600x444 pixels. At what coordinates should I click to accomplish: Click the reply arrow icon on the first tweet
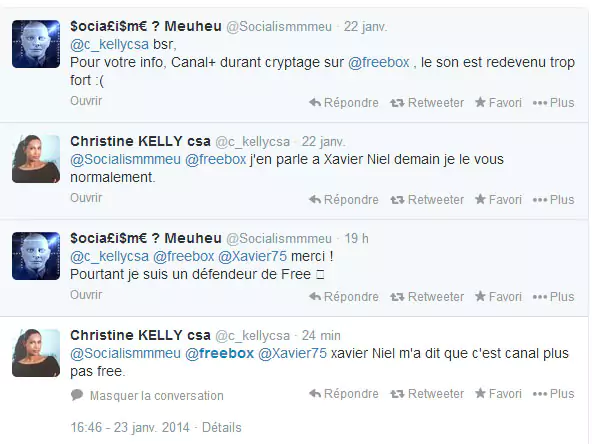tap(315, 103)
